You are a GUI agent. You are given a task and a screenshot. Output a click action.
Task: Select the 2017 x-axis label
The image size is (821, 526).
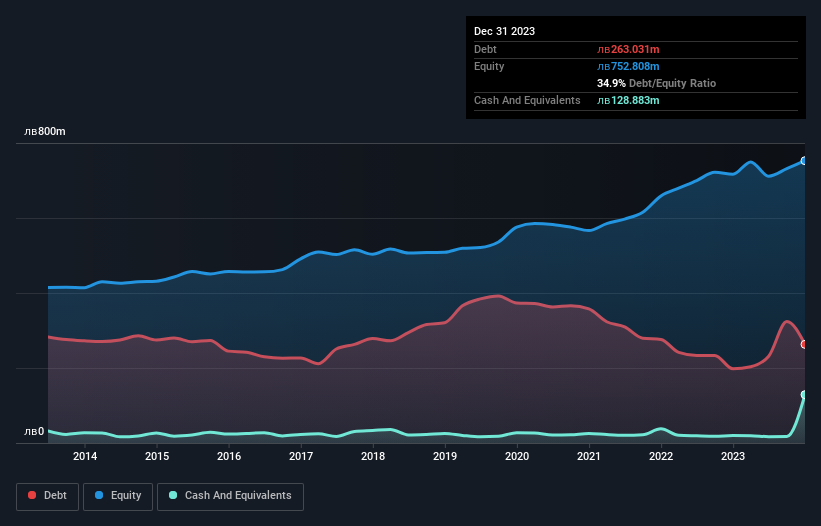tap(301, 456)
